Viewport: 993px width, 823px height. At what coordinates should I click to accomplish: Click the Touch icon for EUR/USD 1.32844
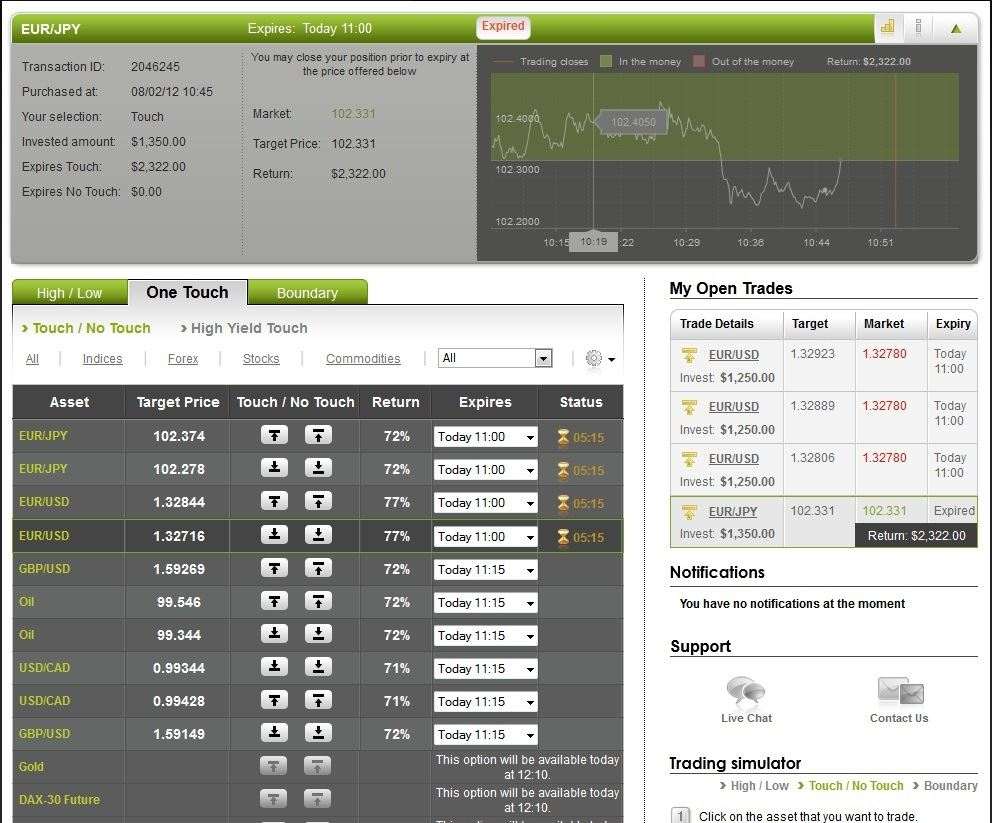point(272,502)
